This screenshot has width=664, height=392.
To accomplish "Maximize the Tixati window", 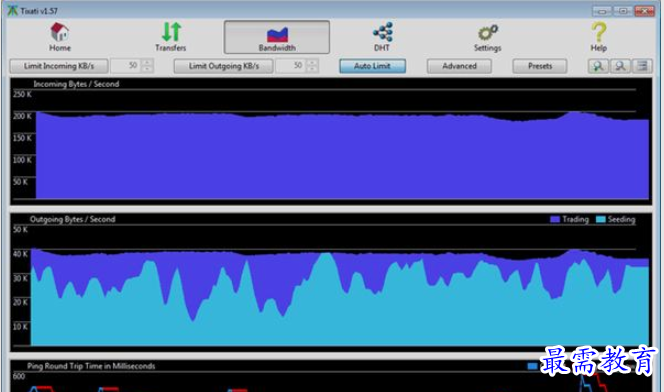I will click(623, 11).
